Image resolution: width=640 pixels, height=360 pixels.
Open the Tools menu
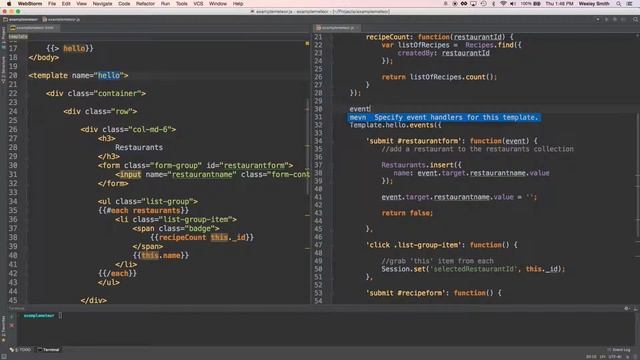point(182,4)
